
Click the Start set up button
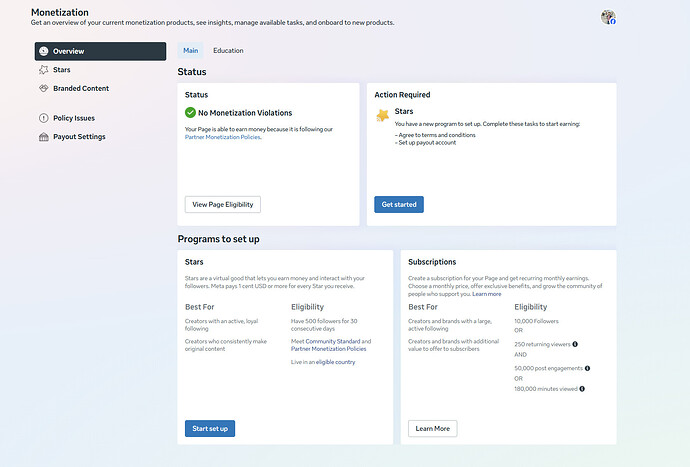point(210,428)
